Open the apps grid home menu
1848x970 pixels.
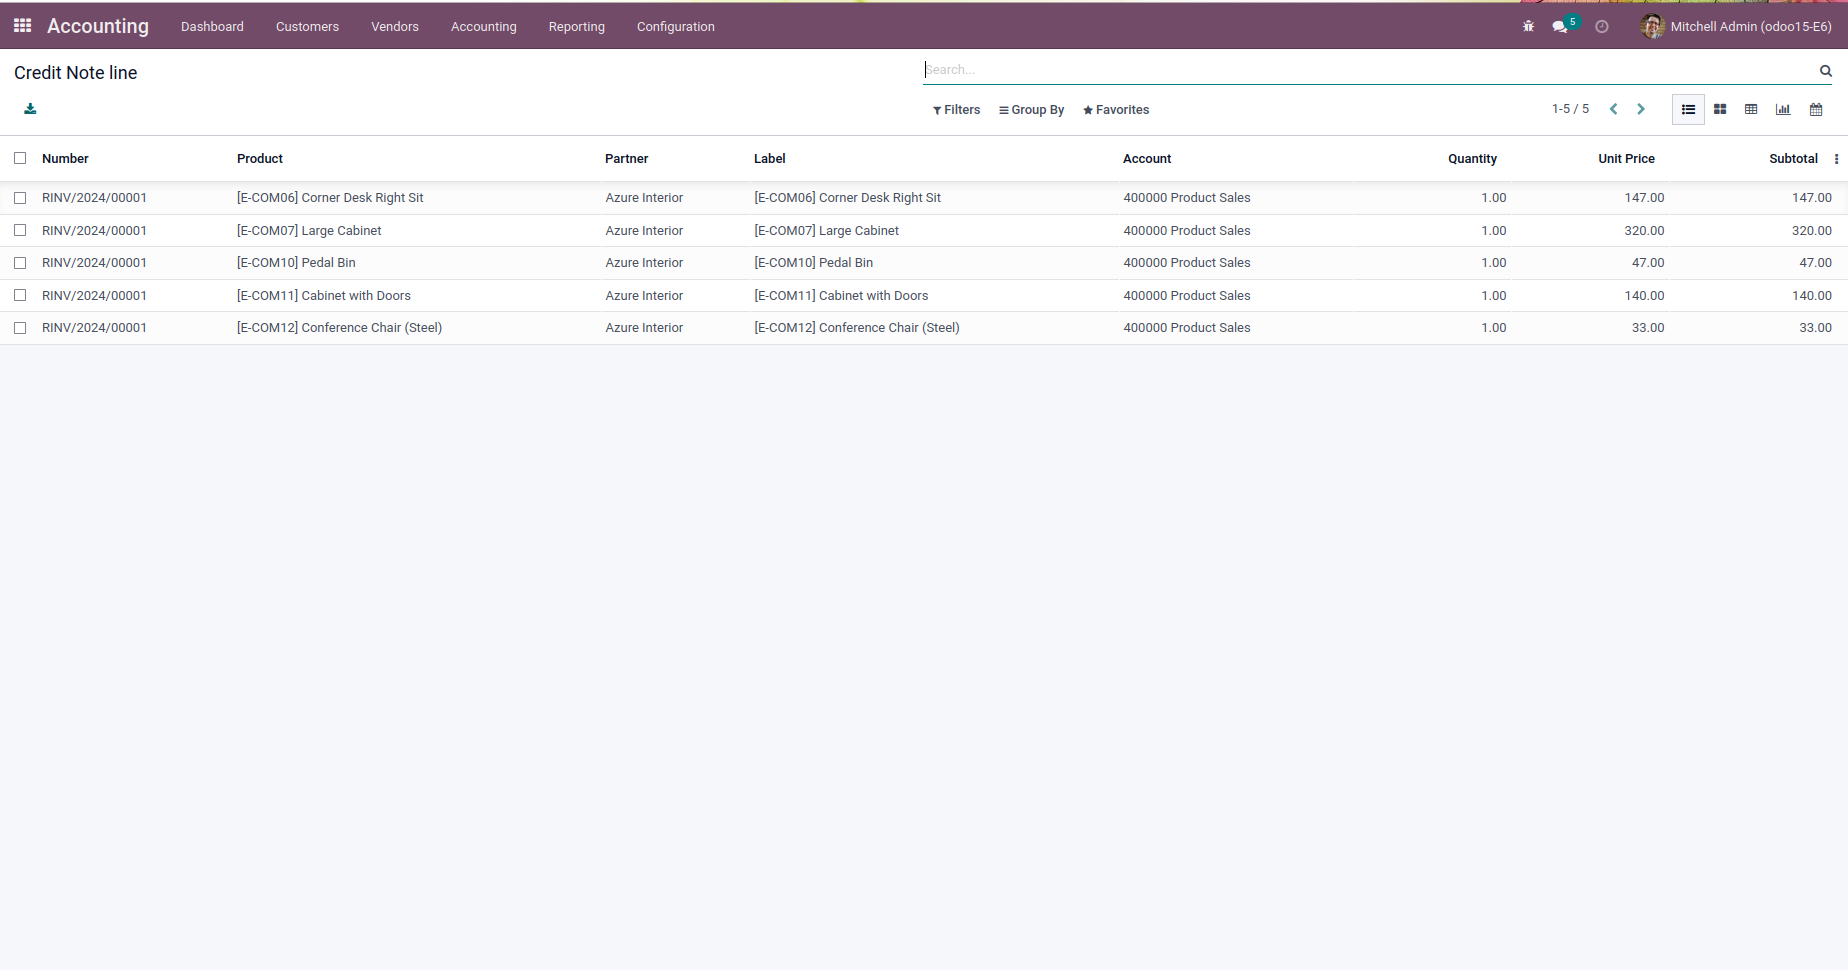click(22, 26)
